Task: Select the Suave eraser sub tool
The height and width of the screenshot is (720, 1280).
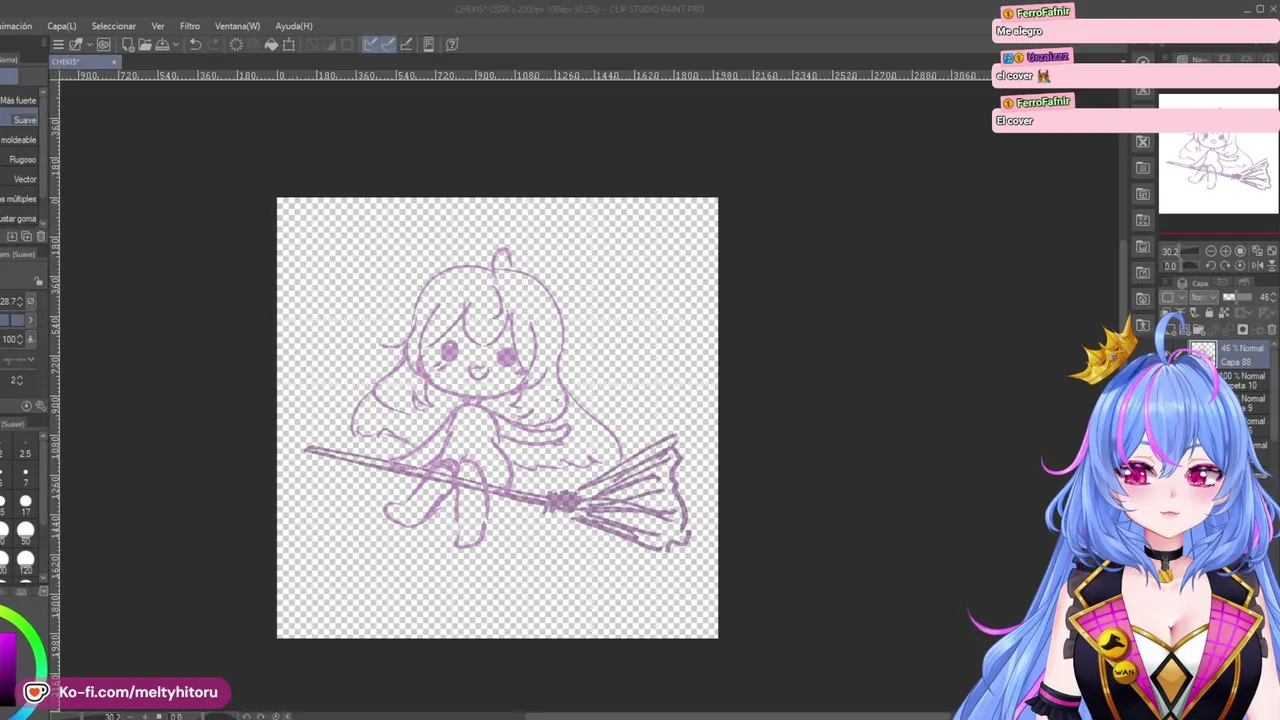Action: tap(19, 120)
